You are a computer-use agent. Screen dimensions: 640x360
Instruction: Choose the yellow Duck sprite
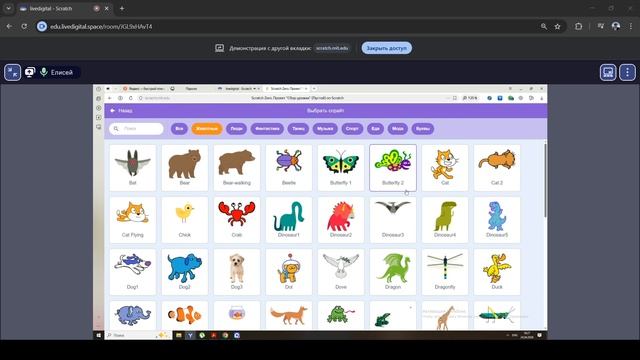[497, 272]
